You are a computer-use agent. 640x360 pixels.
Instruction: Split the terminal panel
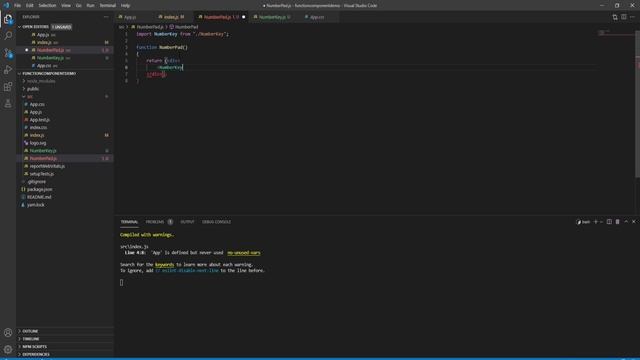[x=609, y=222]
